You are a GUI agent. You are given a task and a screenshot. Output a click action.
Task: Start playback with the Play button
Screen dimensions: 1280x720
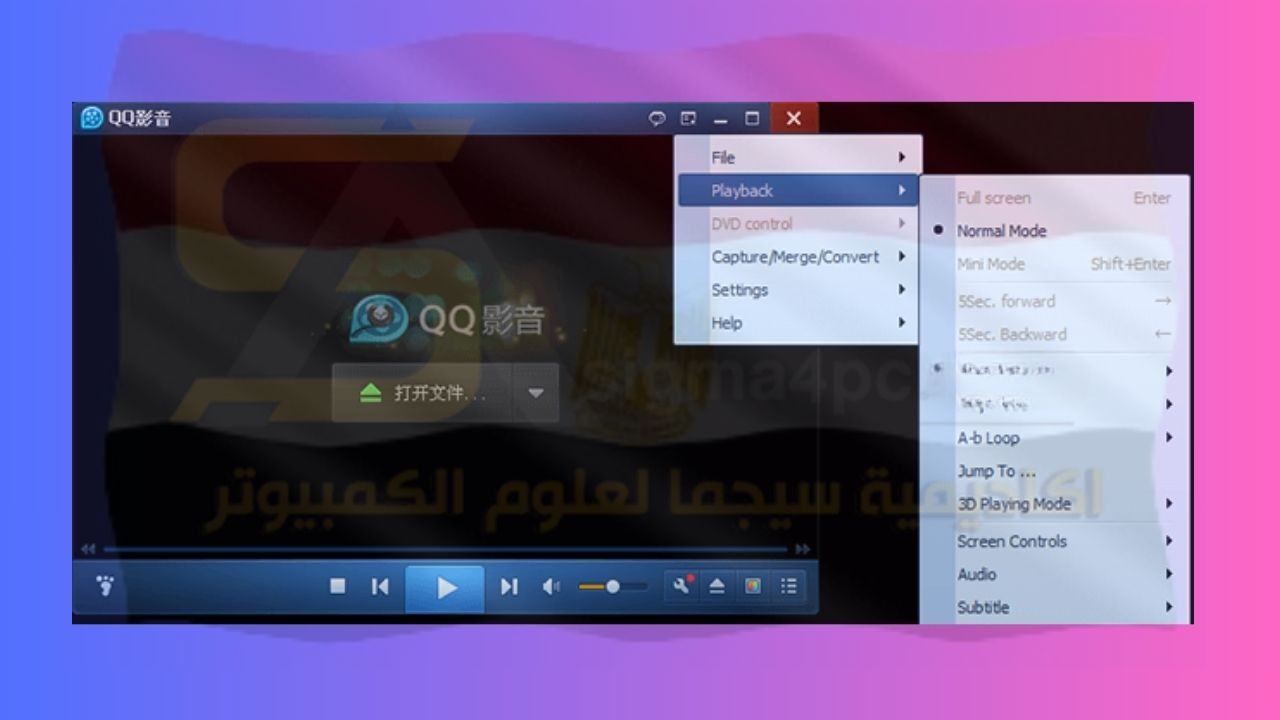[x=445, y=588]
